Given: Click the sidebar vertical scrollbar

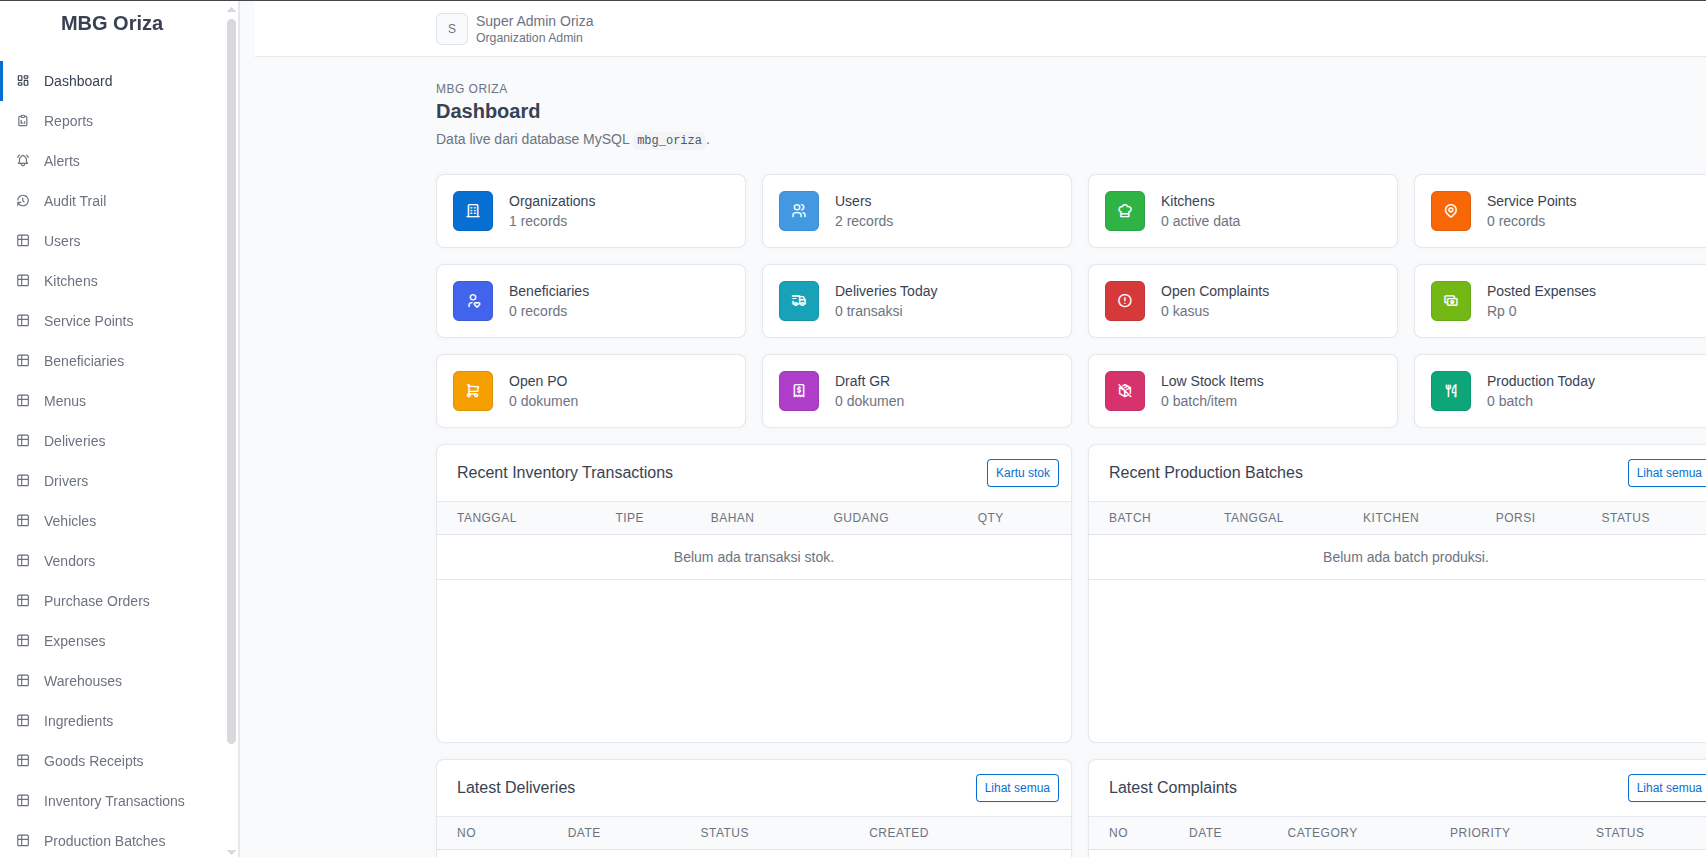Looking at the screenshot, I should point(232,380).
